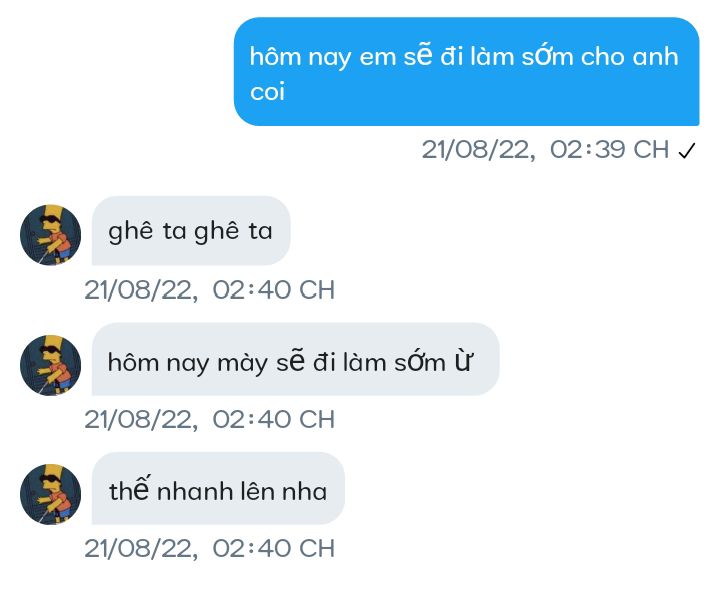Click the first "ghê" in the first gray bubble

click(x=130, y=231)
